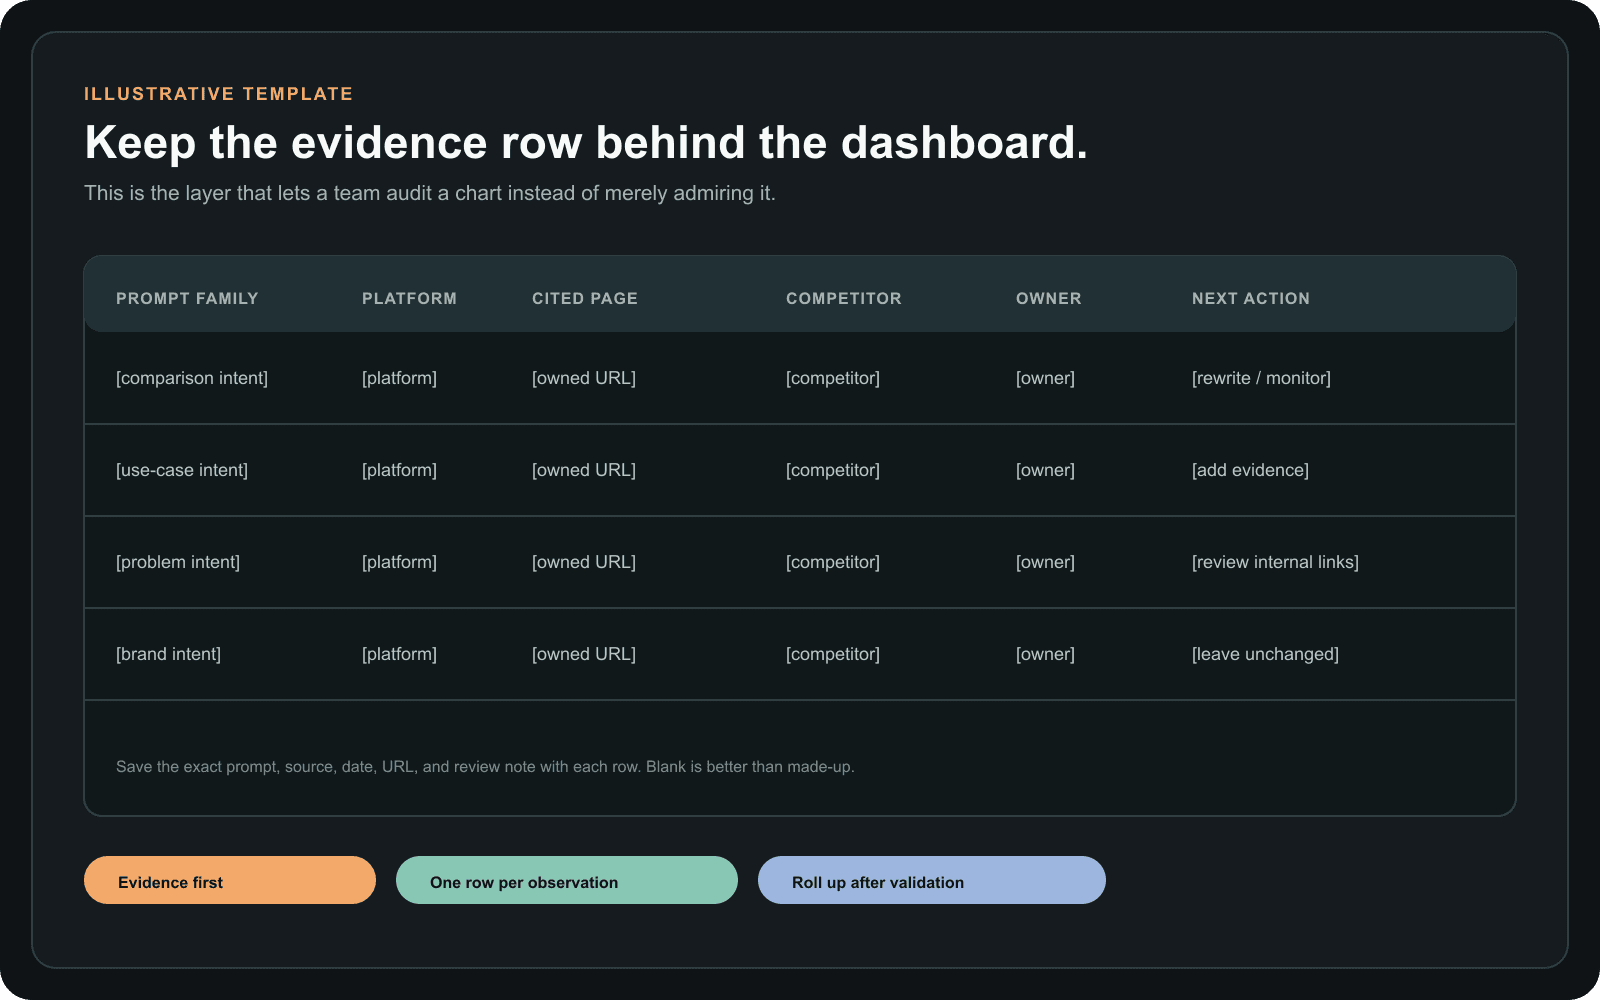Click the 'Keep the evidence row' heading

point(586,142)
